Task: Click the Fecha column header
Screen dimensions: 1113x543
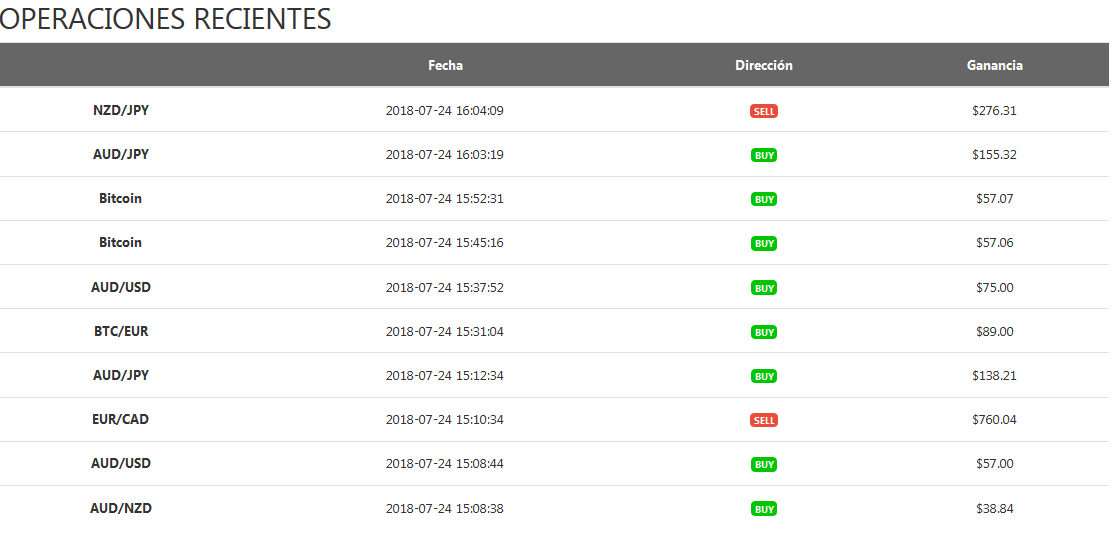Action: pos(445,65)
